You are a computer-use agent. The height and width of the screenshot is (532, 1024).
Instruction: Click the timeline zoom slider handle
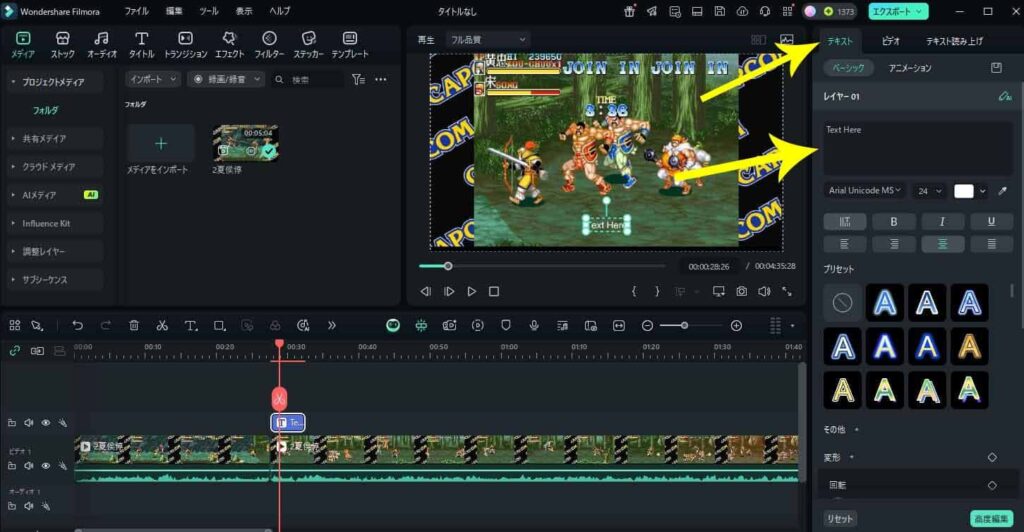(684, 325)
